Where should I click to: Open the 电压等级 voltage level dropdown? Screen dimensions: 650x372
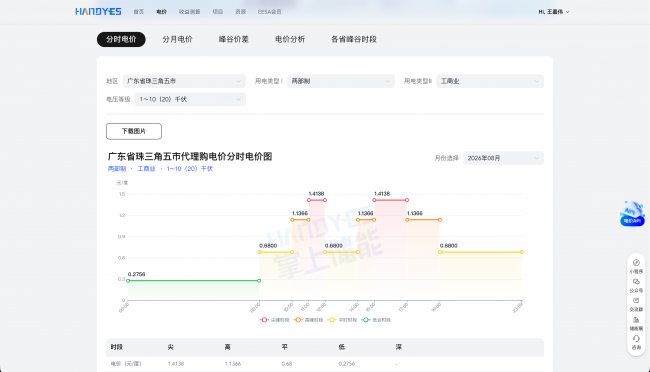tap(190, 100)
